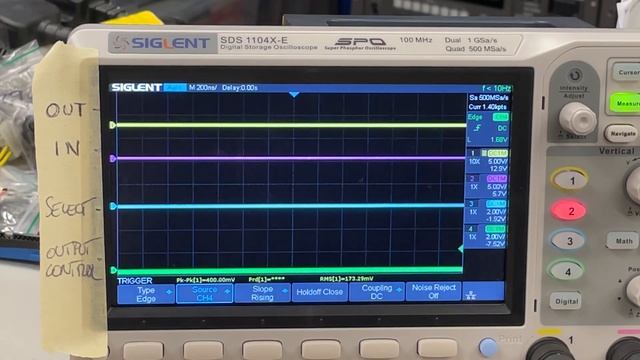Tap the blue Print button
The width and height of the screenshot is (640, 360).
488,347
